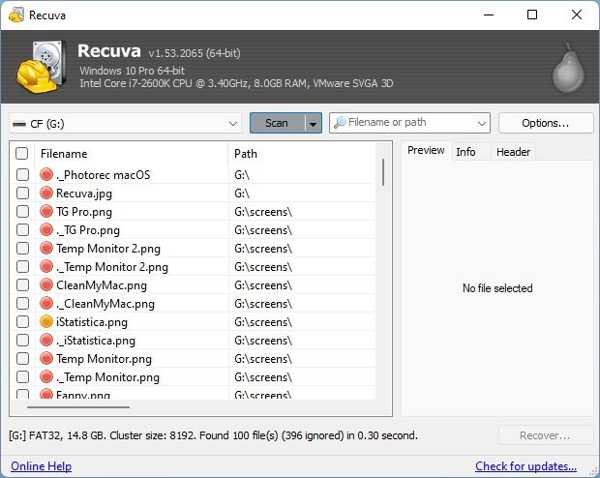Click the red status dot for ._CleanMyMac.png
This screenshot has height=478, width=600.
[46, 303]
